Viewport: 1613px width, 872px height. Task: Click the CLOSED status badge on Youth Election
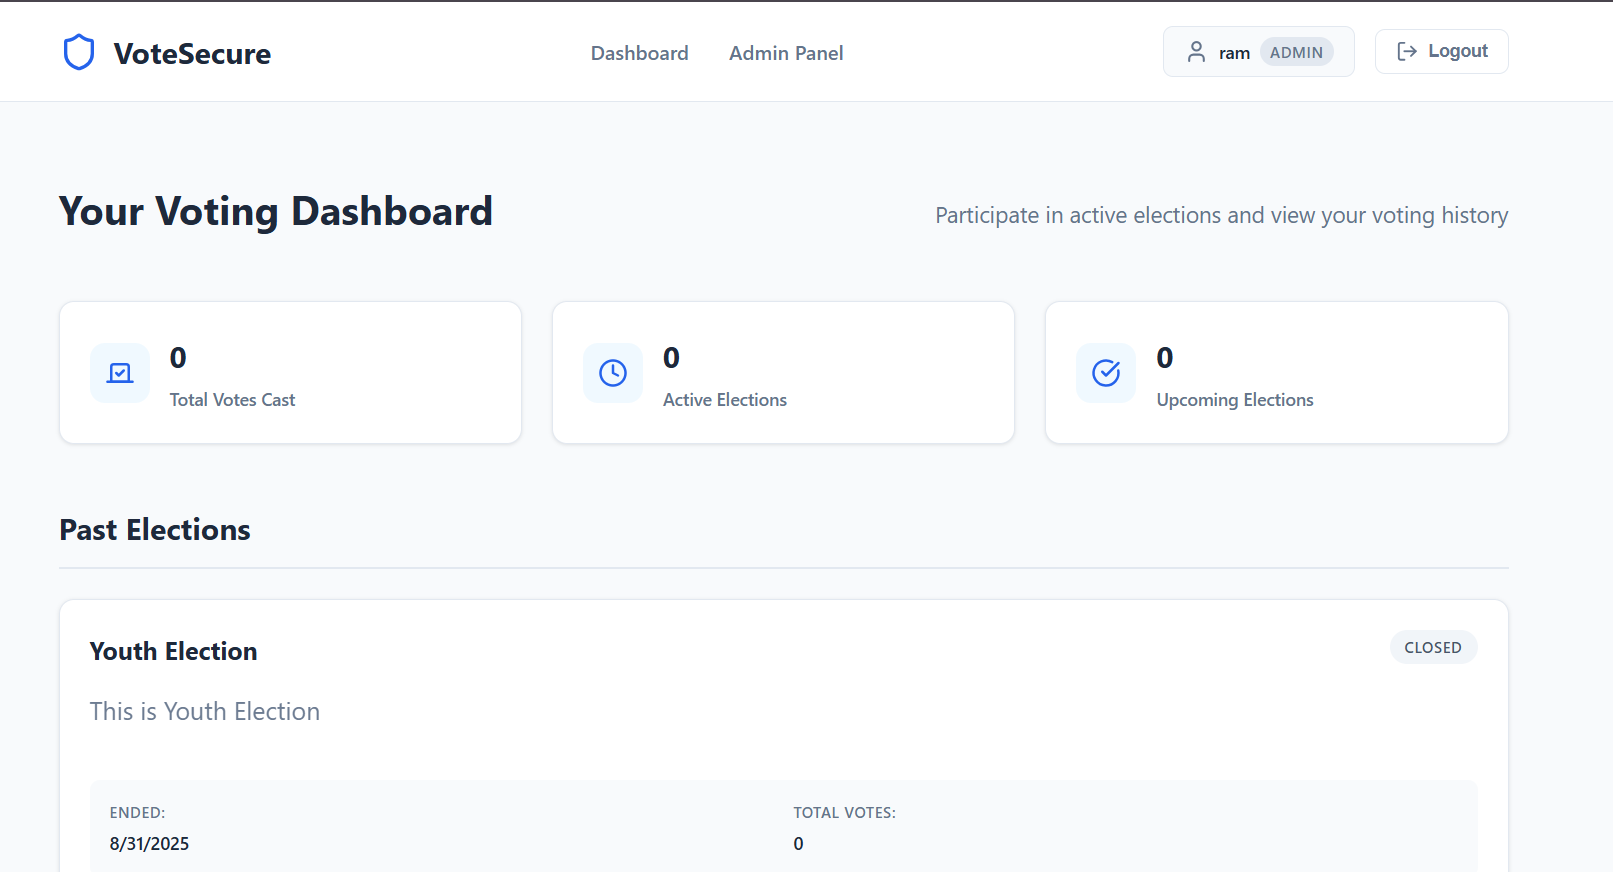coord(1433,647)
